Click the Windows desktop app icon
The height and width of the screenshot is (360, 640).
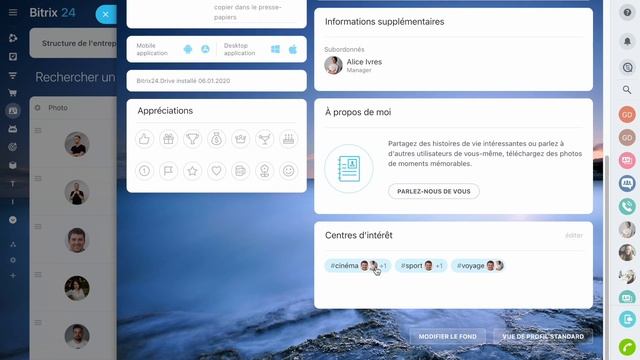[276, 49]
